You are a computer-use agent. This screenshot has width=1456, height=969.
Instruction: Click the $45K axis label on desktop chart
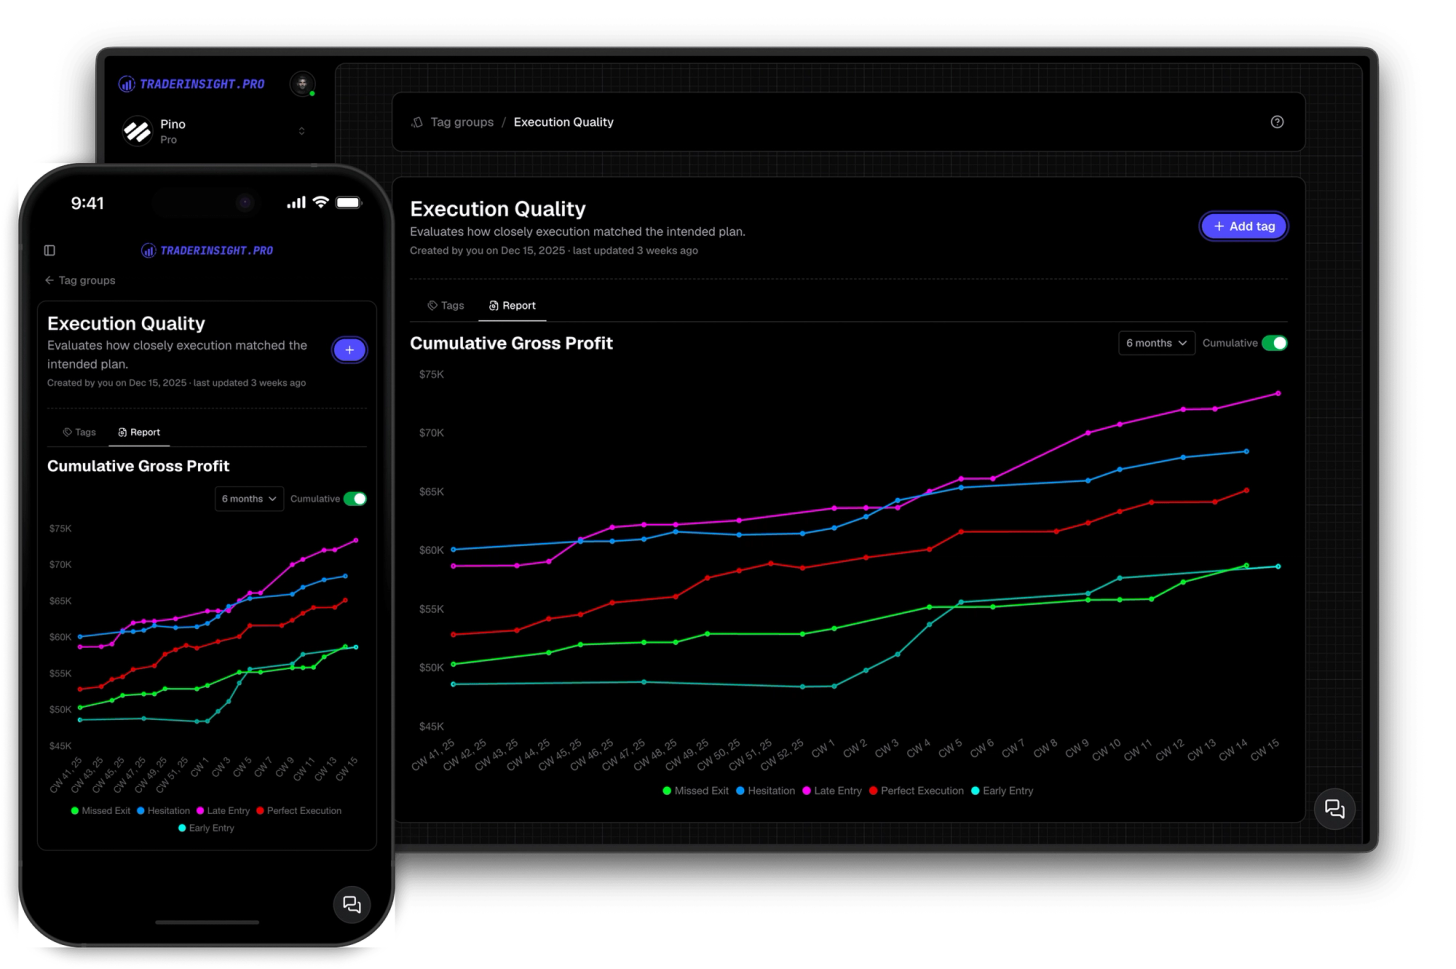coord(431,726)
